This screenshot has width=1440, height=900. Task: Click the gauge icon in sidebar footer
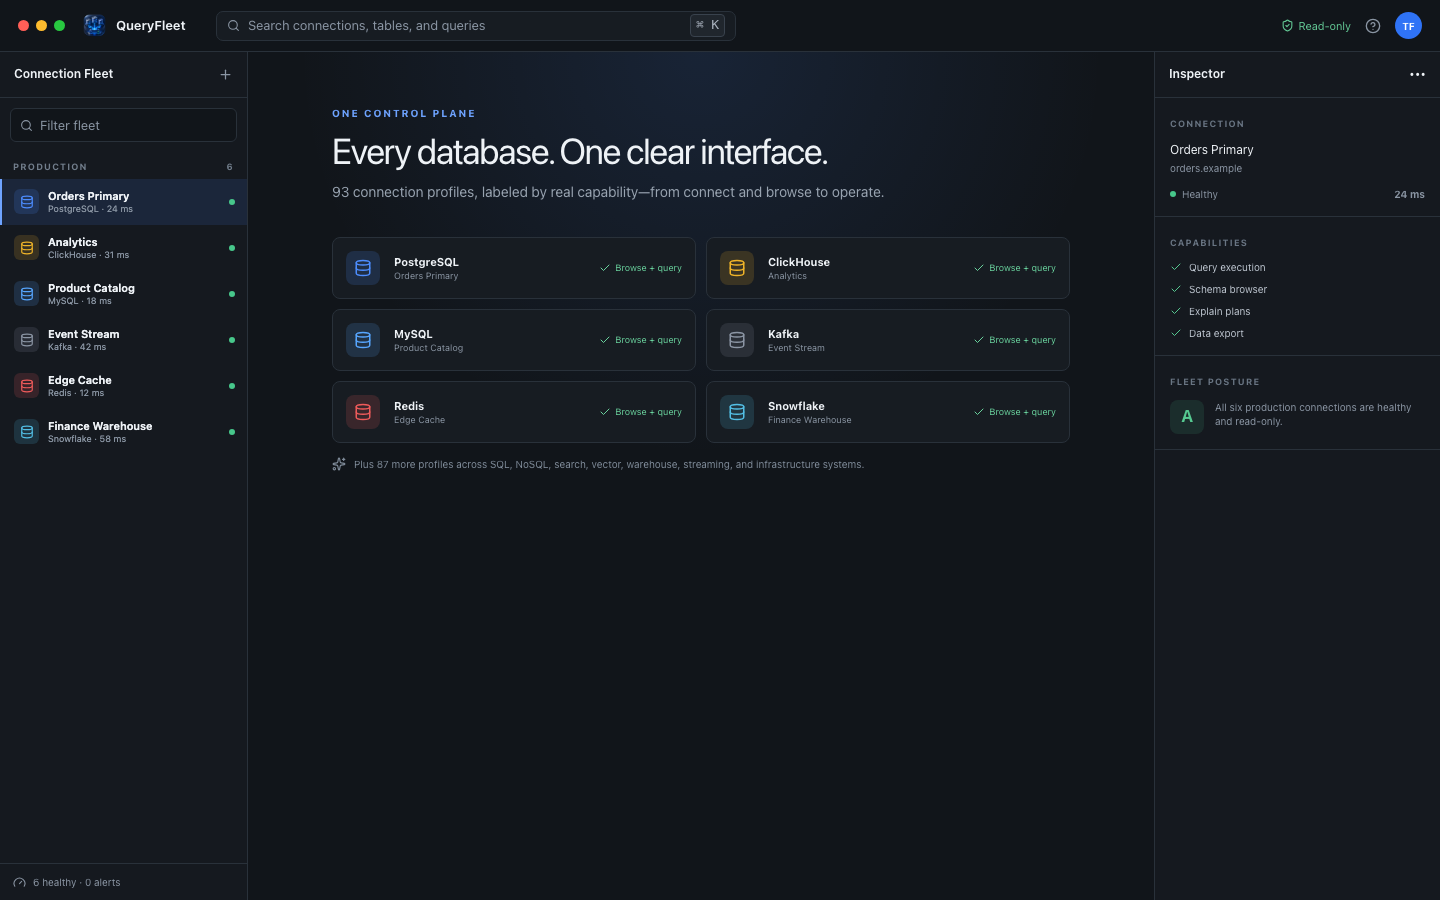pyautogui.click(x=20, y=883)
